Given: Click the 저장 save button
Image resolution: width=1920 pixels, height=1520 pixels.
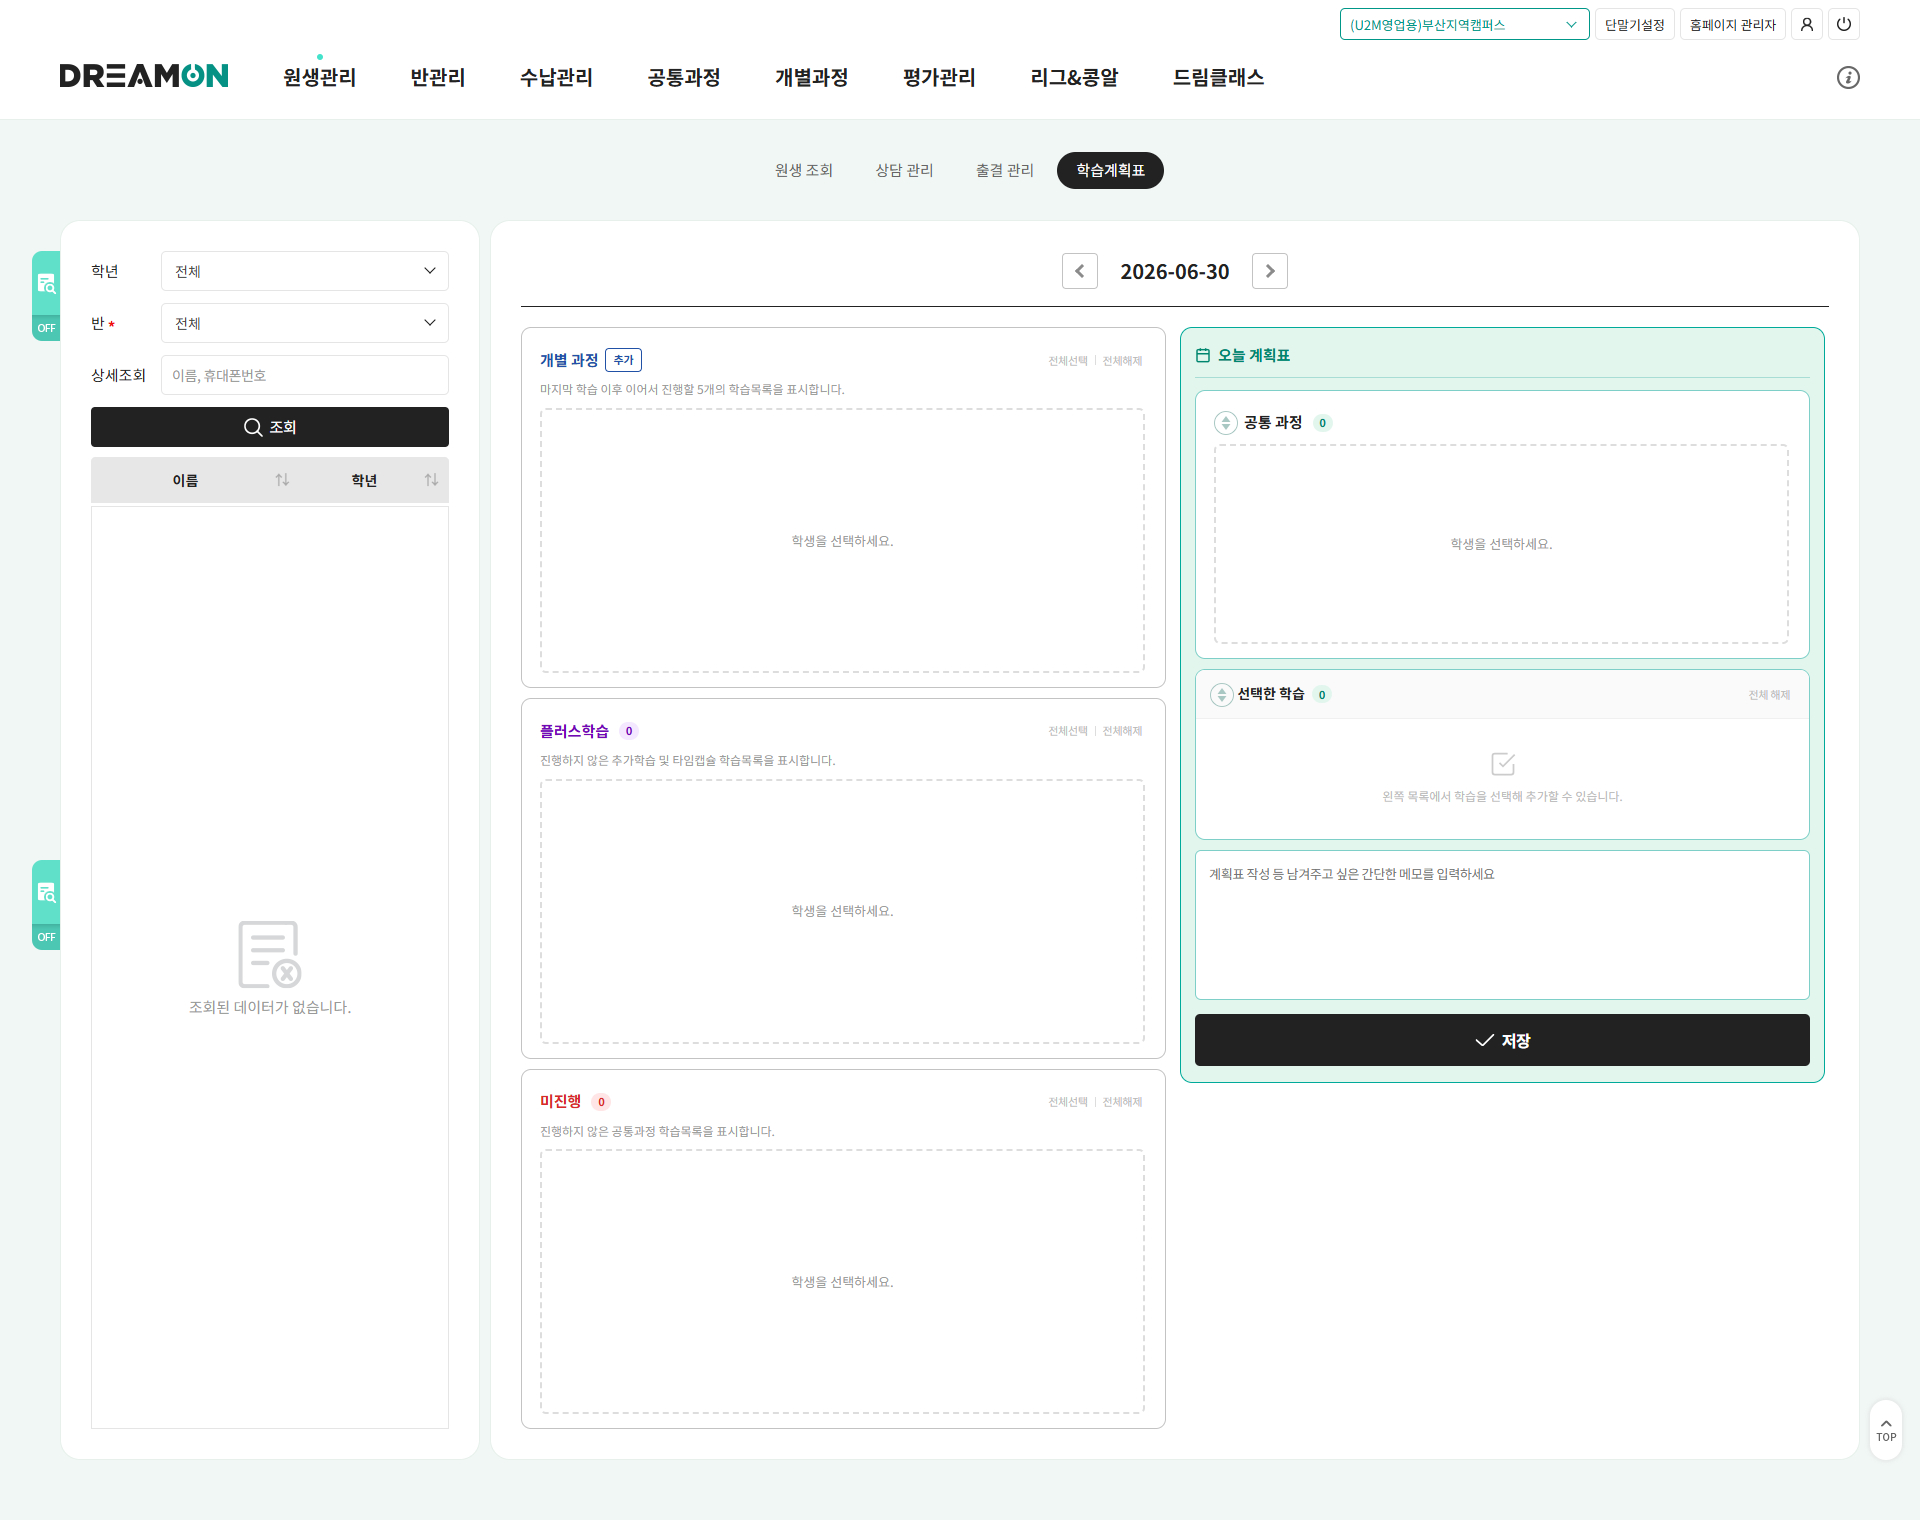Looking at the screenshot, I should (1502, 1040).
